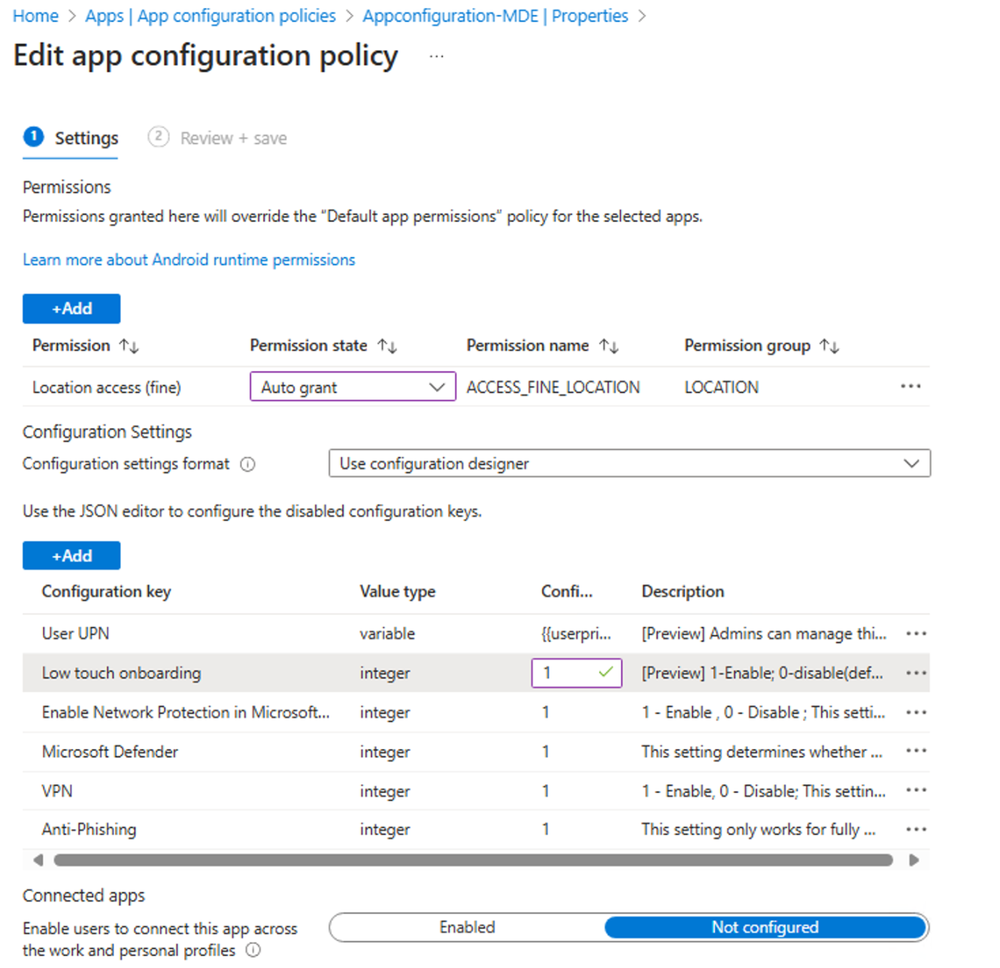Click Add to create a new permission
Screen dimensions: 1000x968
(x=71, y=308)
